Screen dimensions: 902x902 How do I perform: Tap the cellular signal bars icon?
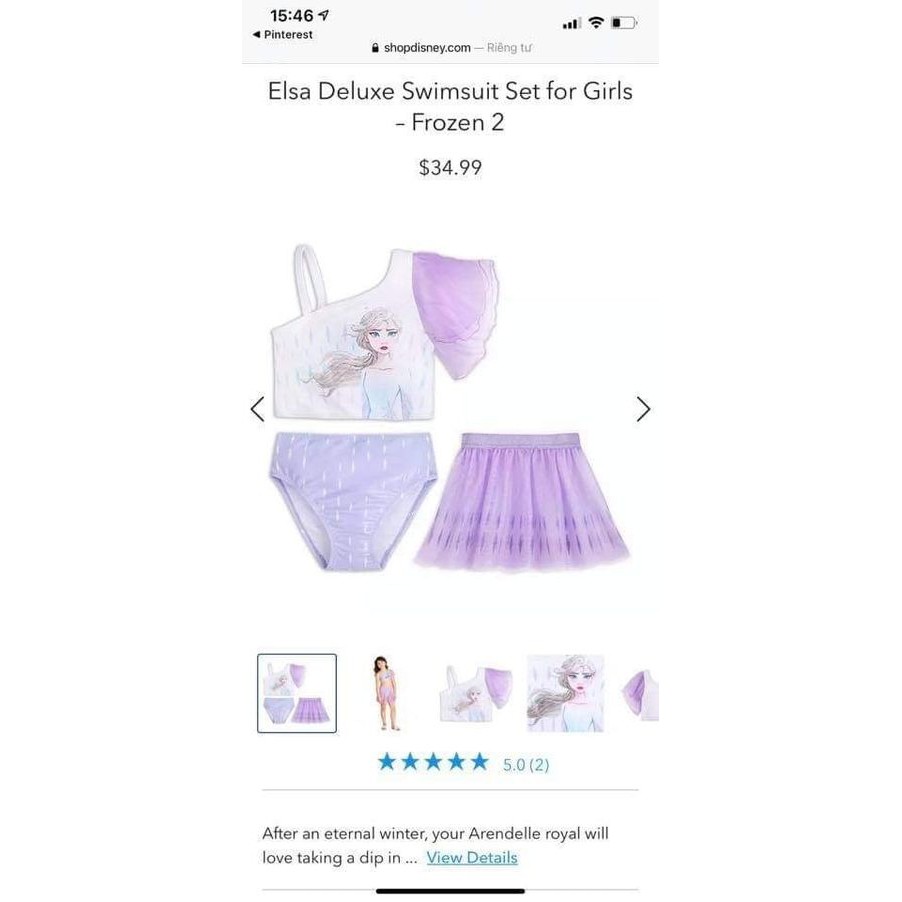571,24
